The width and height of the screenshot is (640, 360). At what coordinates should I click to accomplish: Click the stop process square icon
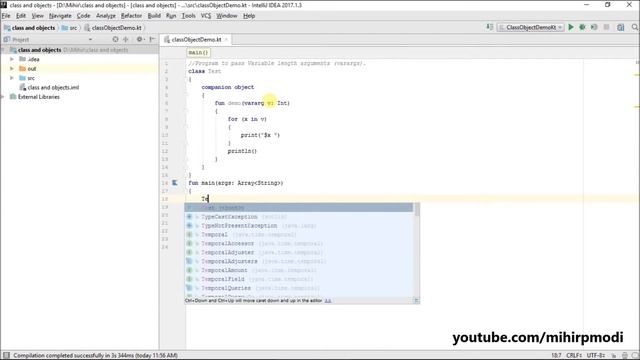pyautogui.click(x=607, y=27)
